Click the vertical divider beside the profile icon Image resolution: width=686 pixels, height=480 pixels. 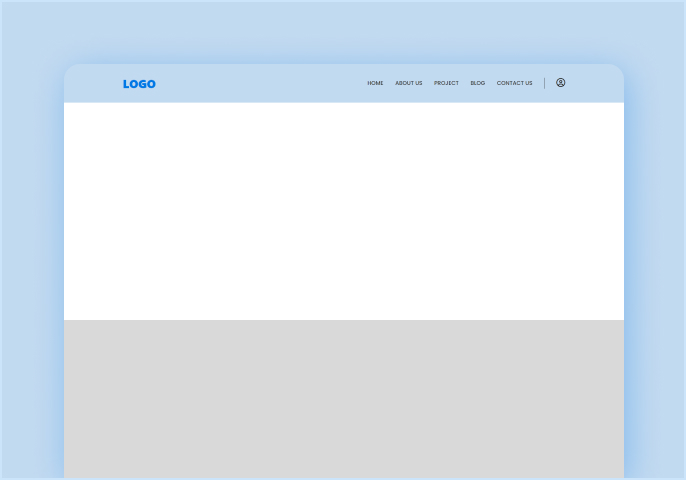click(545, 83)
